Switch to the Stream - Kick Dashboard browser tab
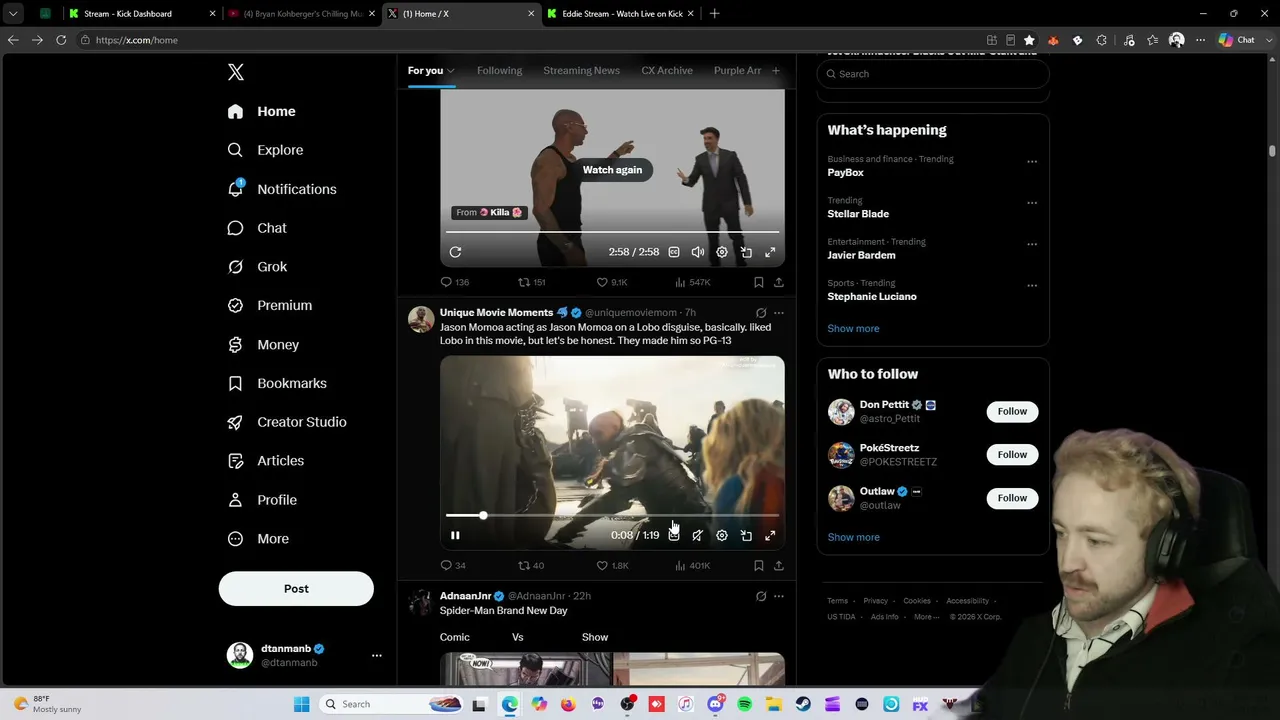 (x=143, y=14)
